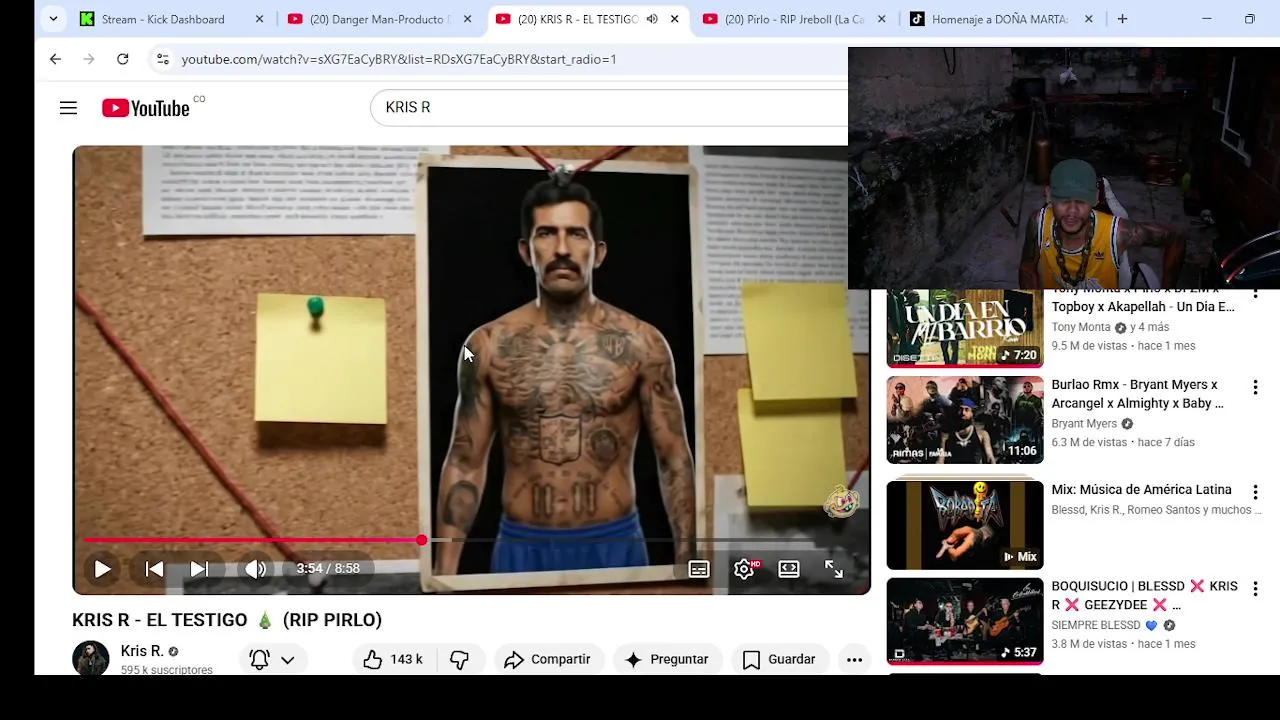1280x720 pixels.
Task: Dislike the video
Action: point(459,659)
